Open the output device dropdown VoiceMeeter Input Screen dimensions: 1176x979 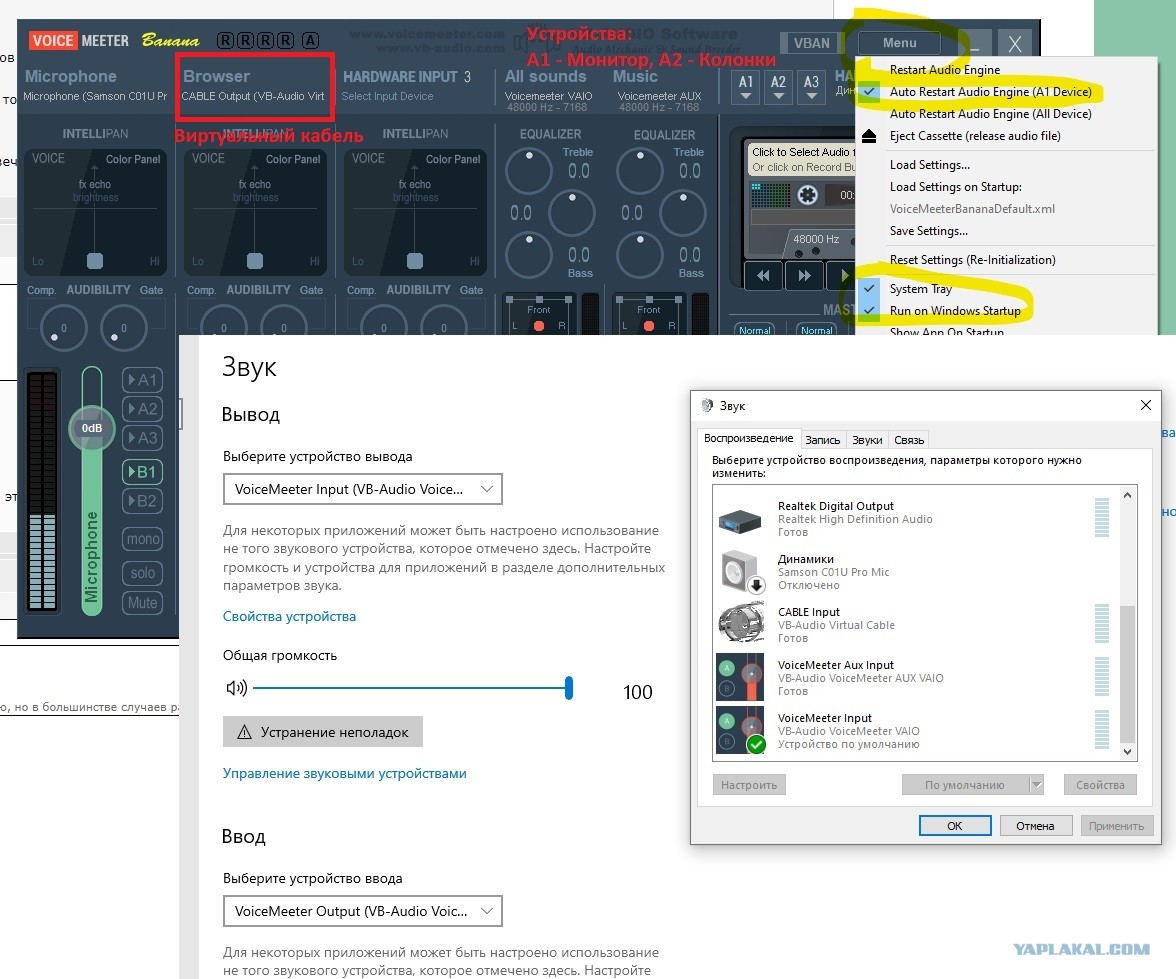362,489
